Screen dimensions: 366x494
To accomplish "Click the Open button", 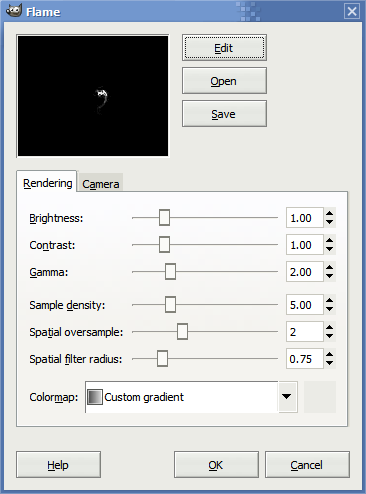I will point(224,81).
